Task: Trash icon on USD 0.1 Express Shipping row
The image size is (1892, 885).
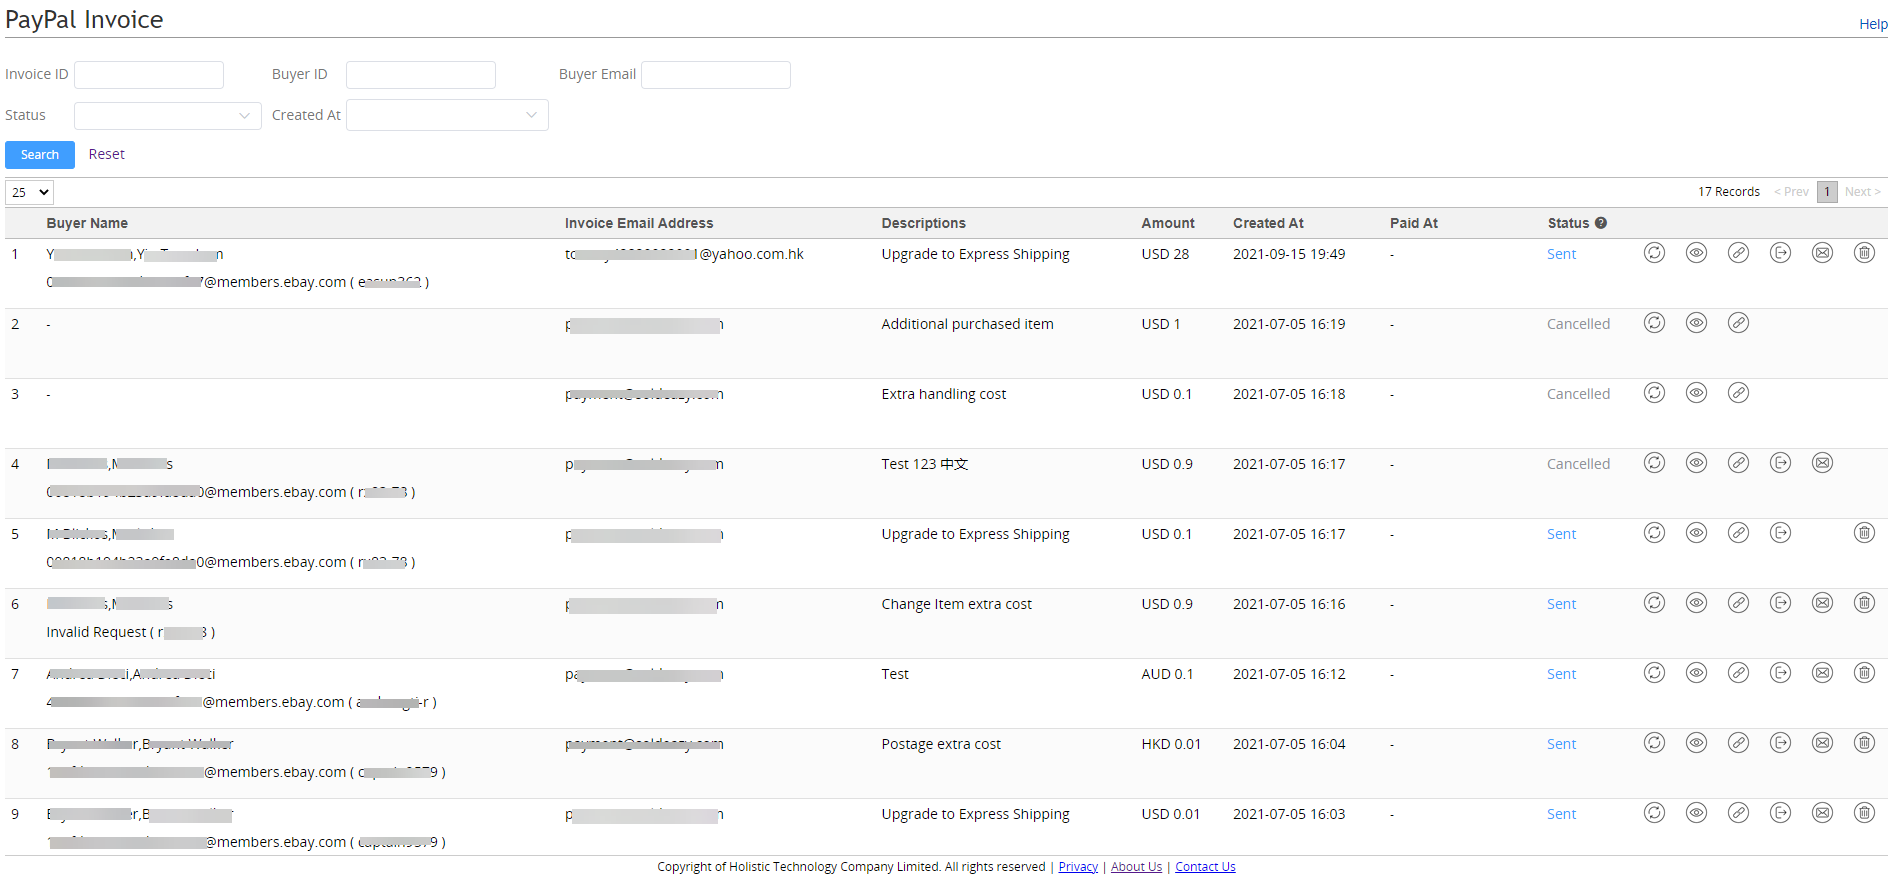Action: coord(1865,533)
